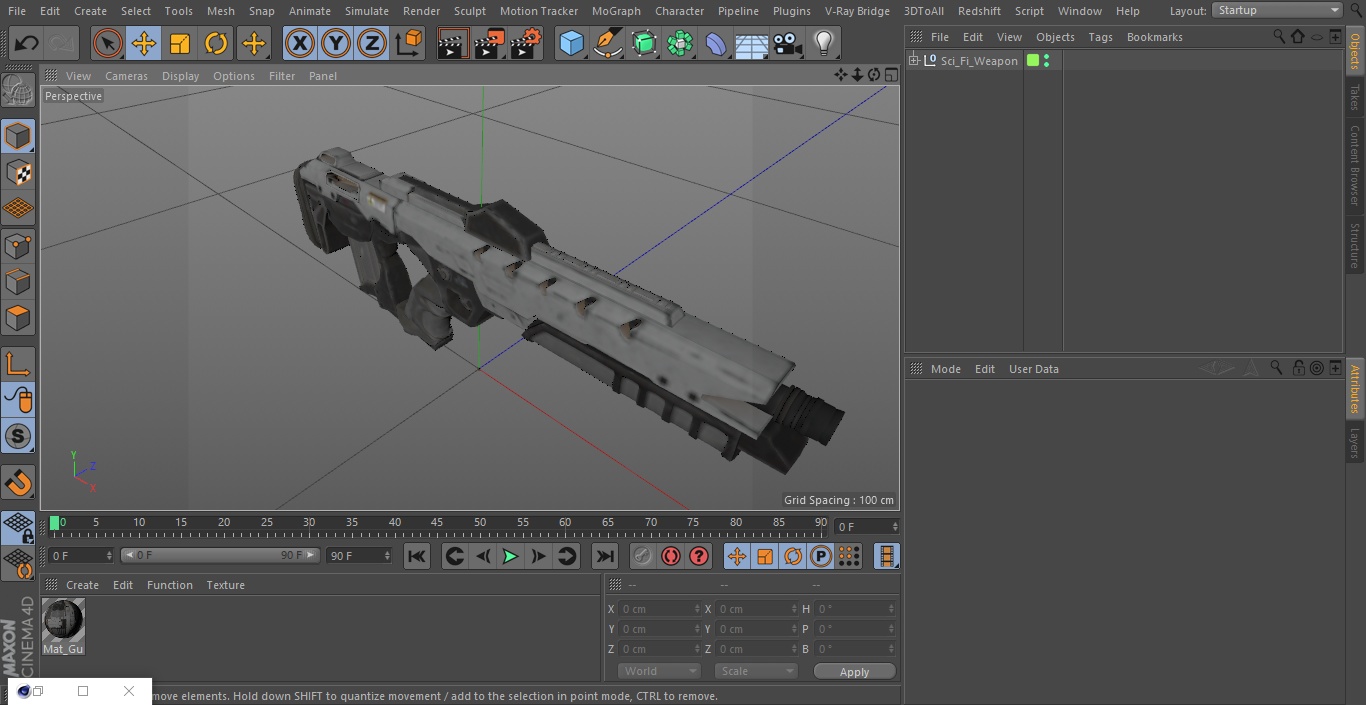The width and height of the screenshot is (1366, 705).
Task: Click Sci_Fi_Weapon green layer swatch
Action: 1033,61
